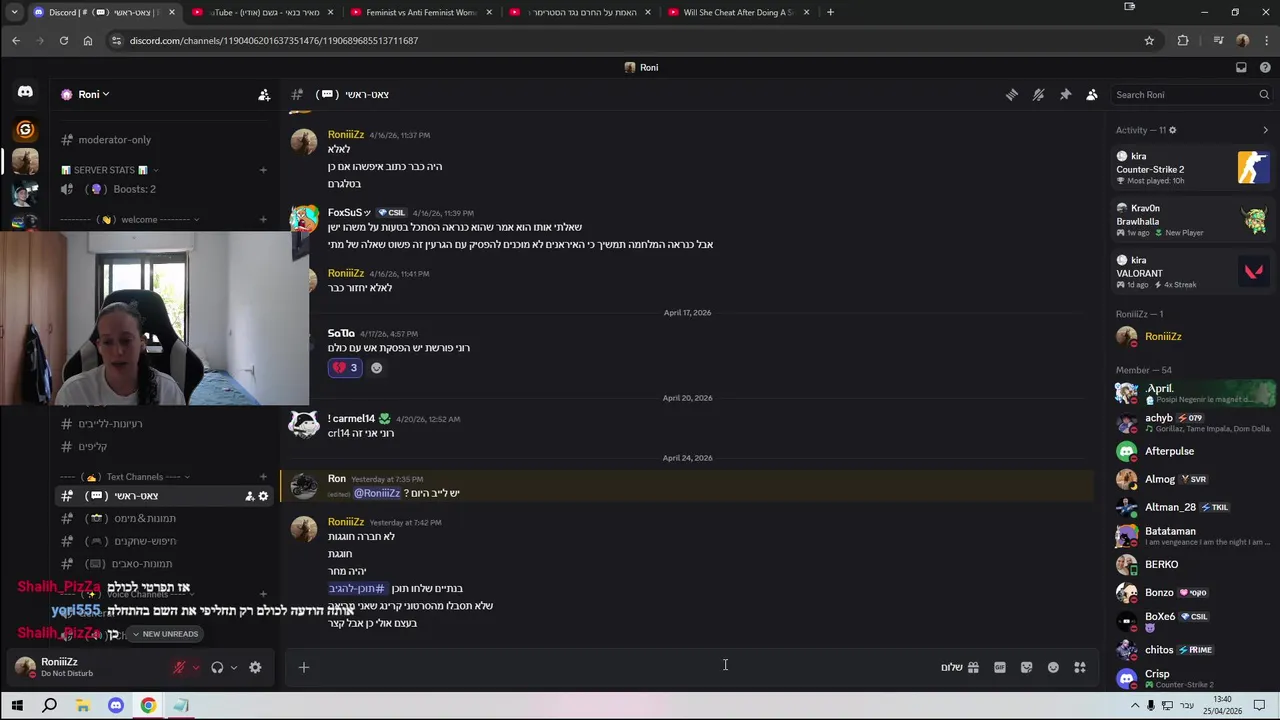Open the emoji picker in message bar
The image size is (1280, 720).
click(1053, 667)
